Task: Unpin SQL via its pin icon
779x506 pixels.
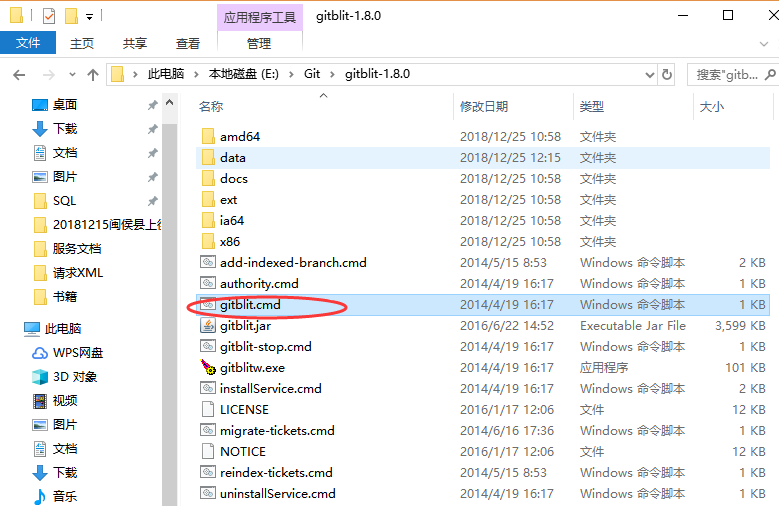Action: (x=153, y=201)
